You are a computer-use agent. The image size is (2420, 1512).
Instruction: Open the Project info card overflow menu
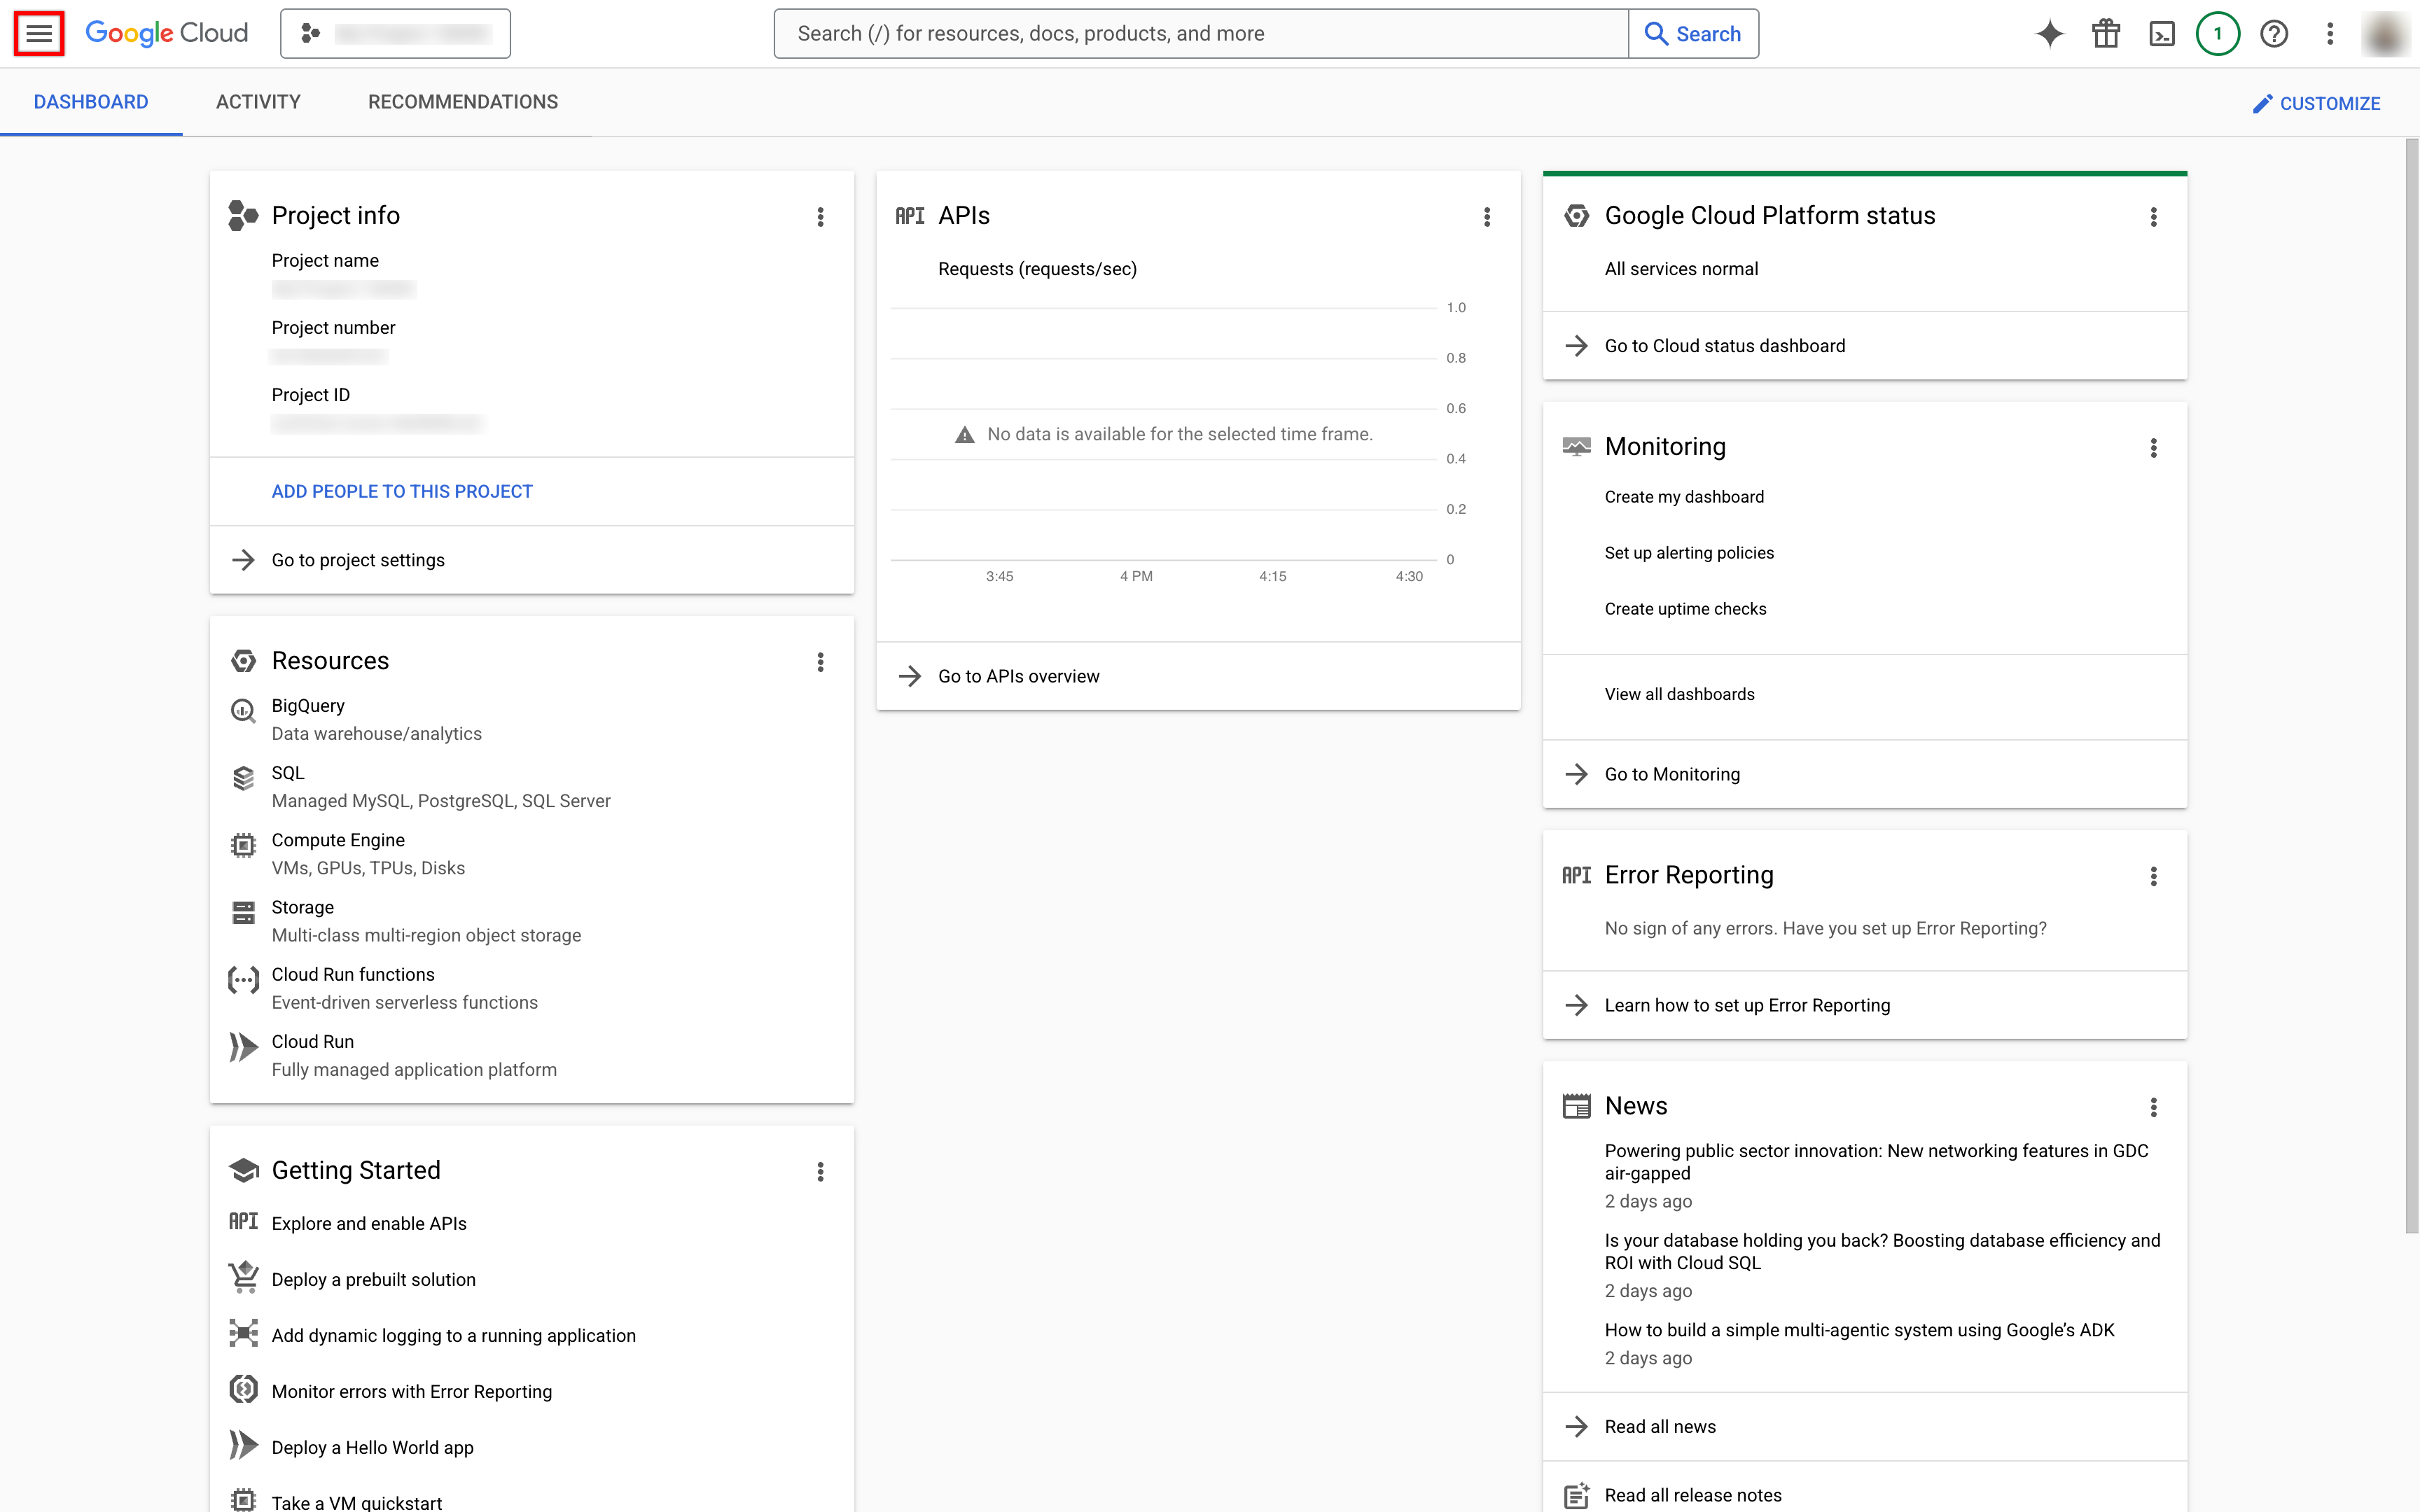tap(820, 216)
